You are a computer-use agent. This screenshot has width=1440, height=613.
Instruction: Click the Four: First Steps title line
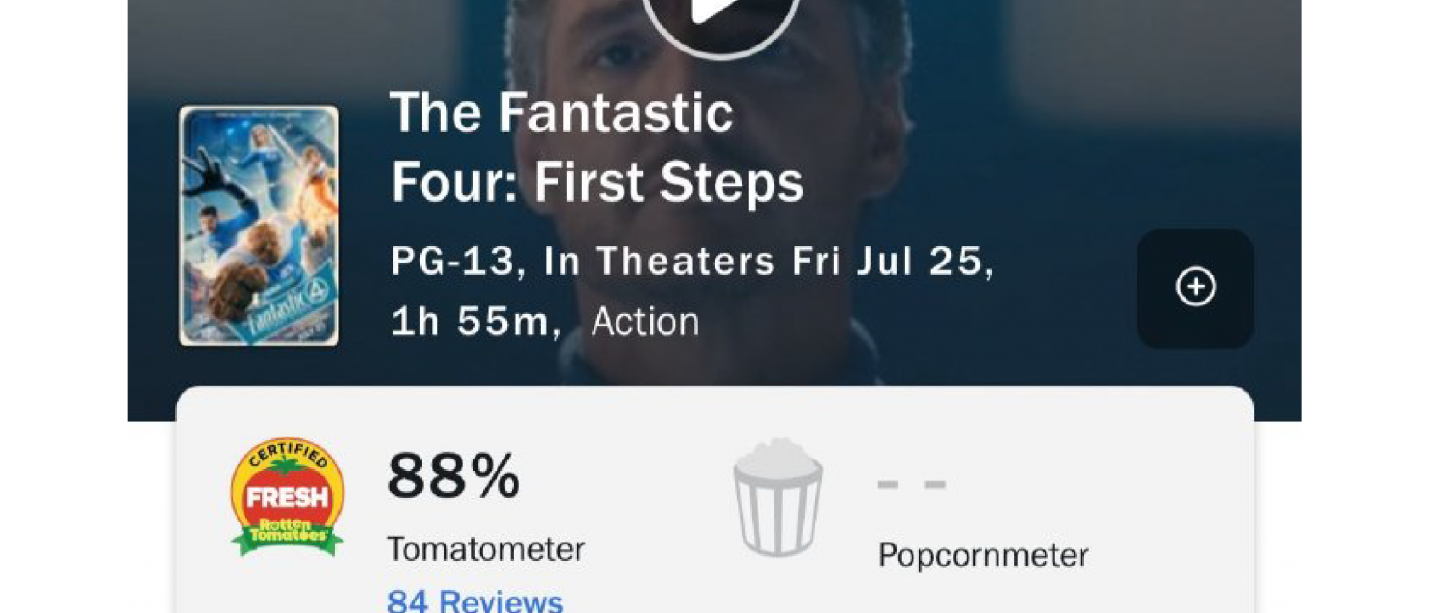597,183
